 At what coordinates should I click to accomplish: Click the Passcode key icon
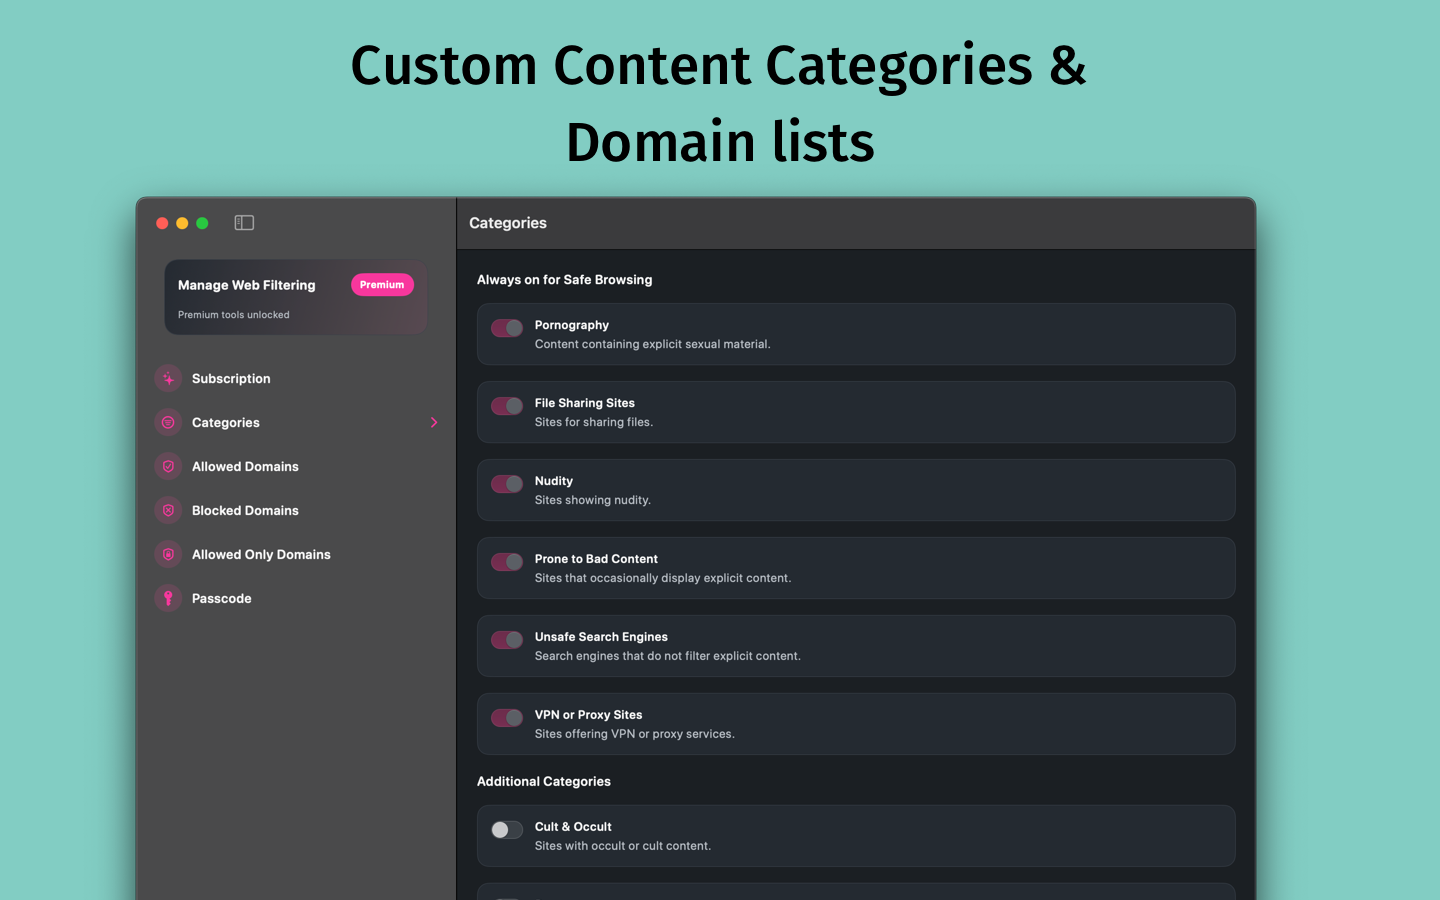(x=168, y=599)
